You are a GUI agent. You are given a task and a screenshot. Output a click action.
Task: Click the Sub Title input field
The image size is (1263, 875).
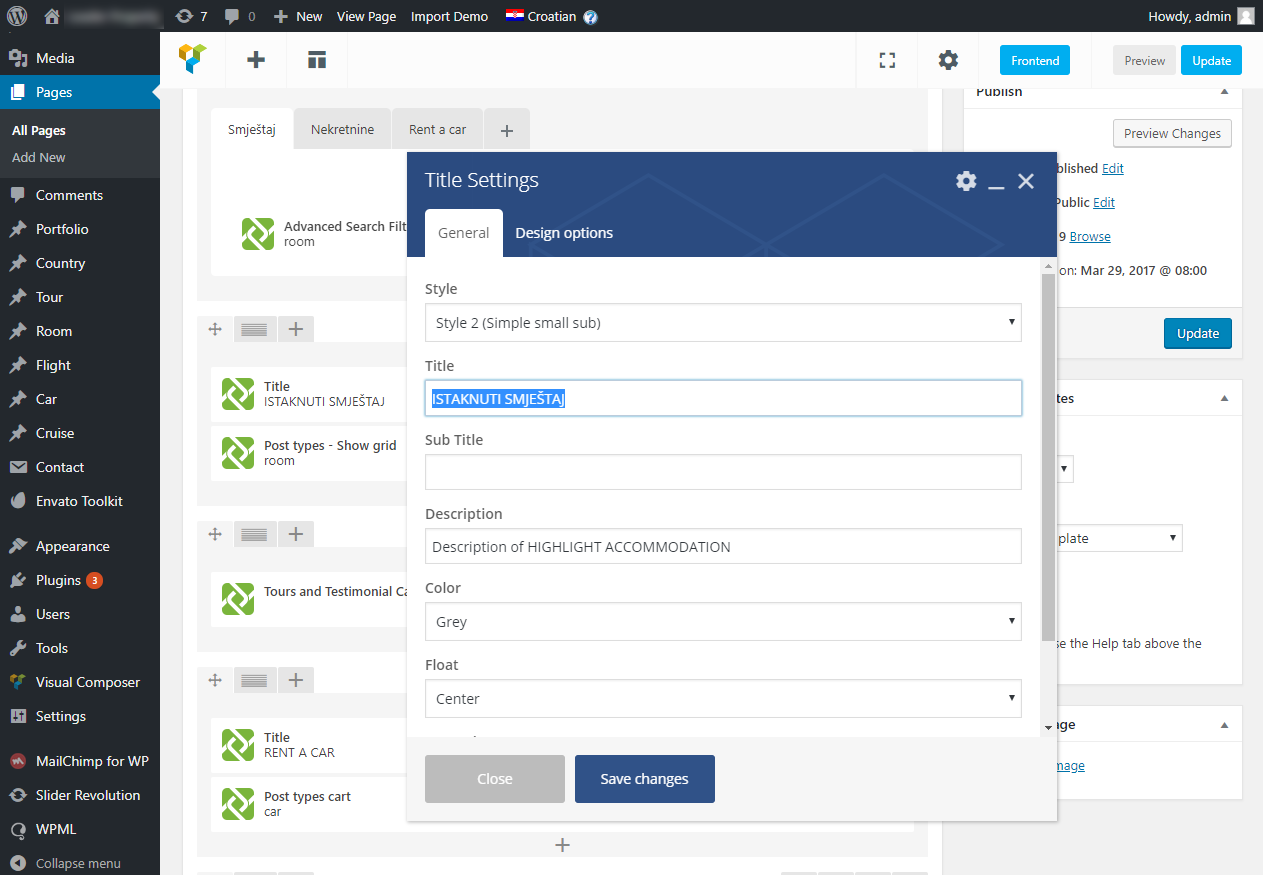[722, 472]
